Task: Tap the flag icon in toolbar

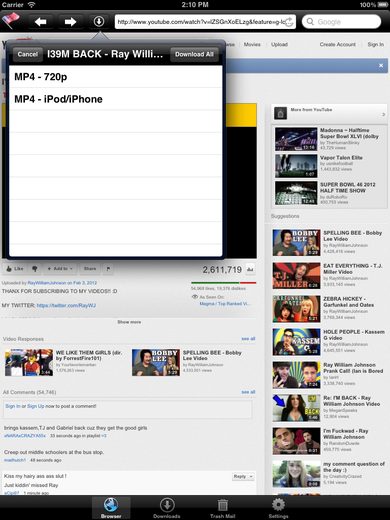Action: click(11, 21)
